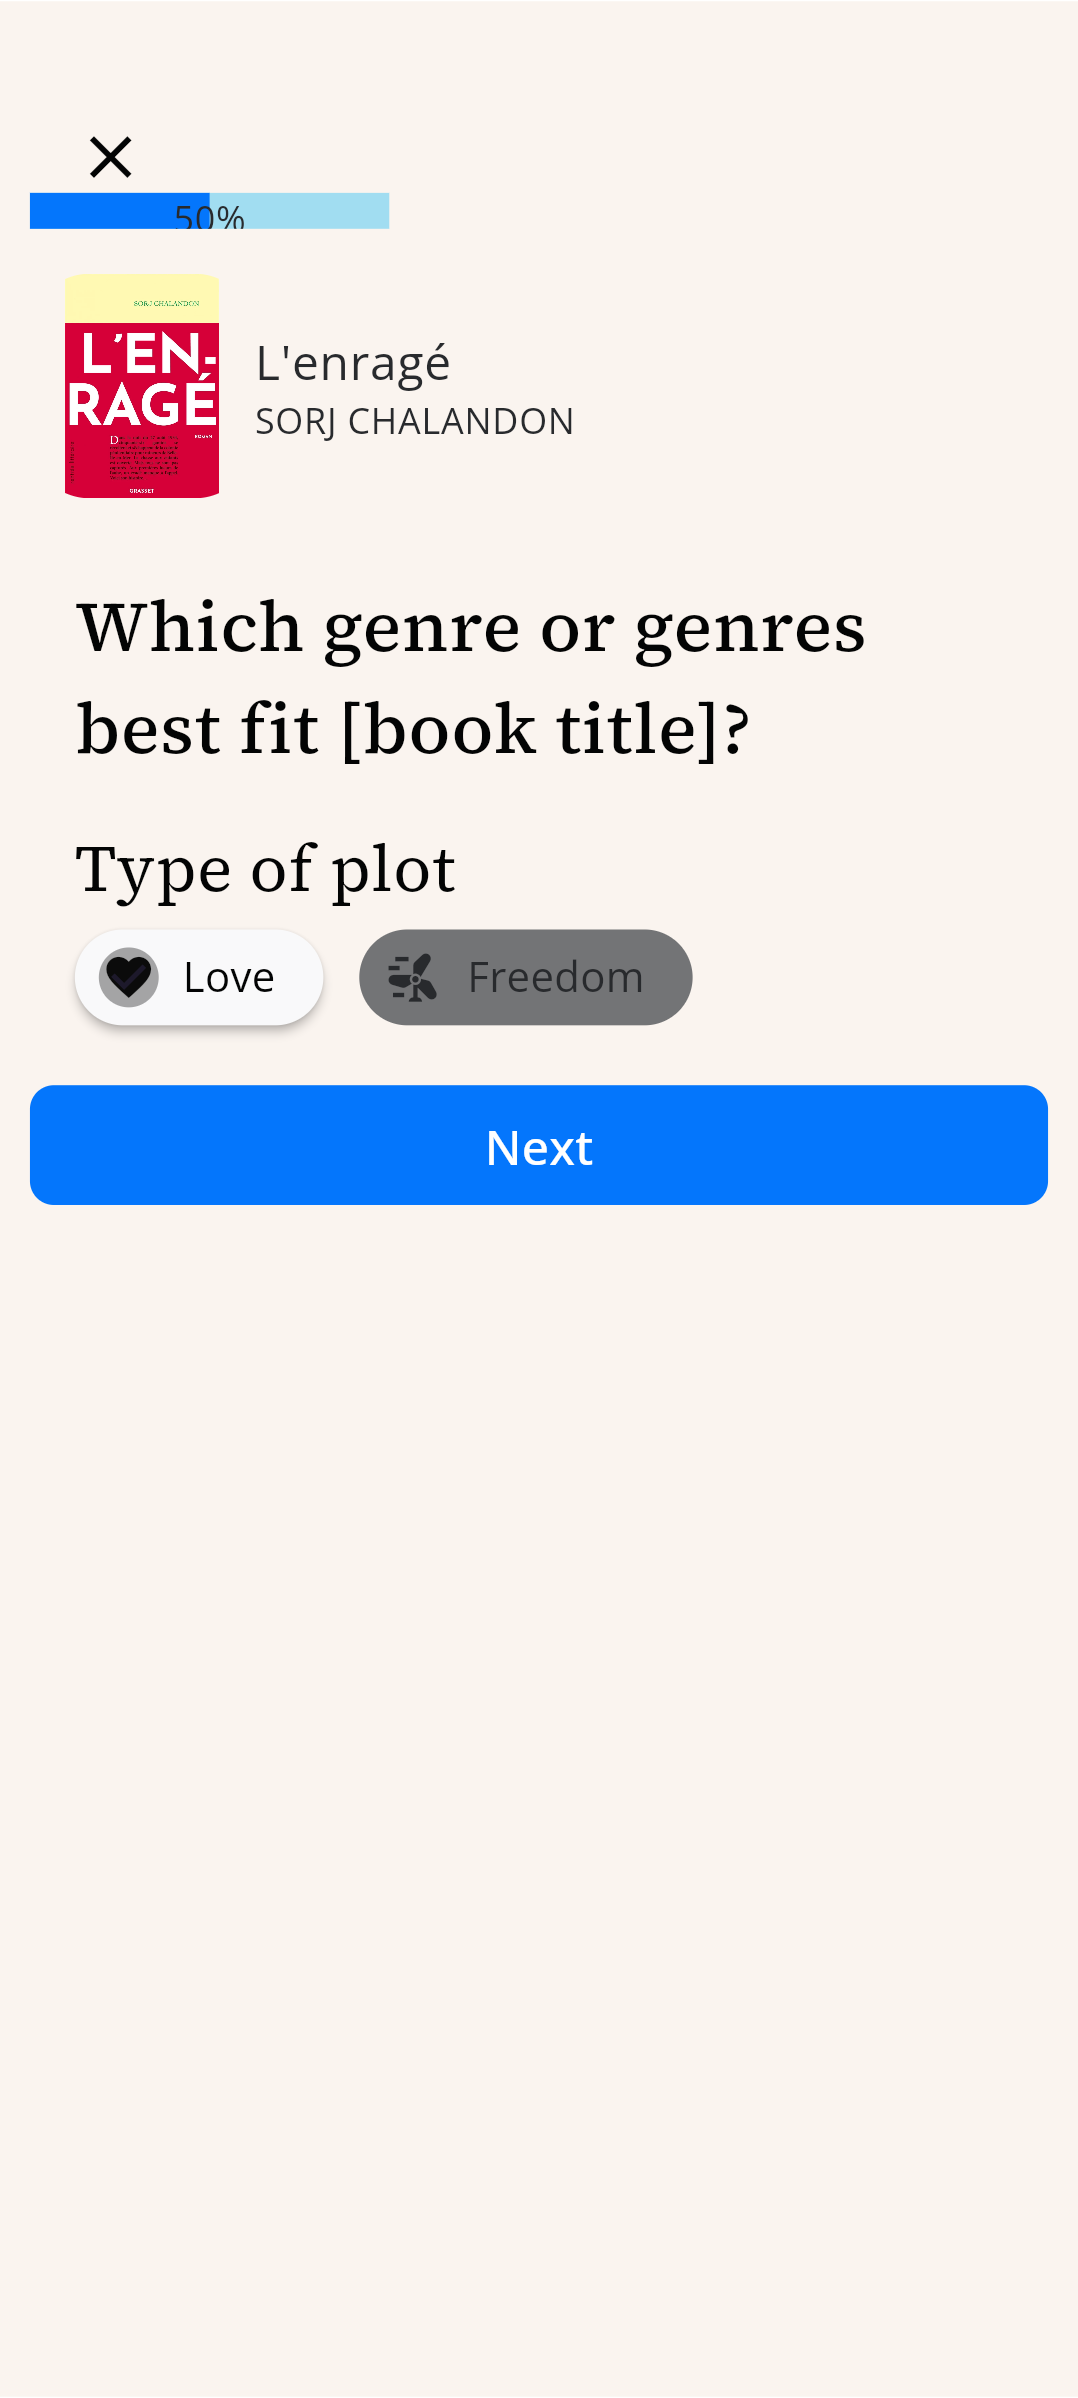The width and height of the screenshot is (1078, 2398).
Task: Click the 'Type of plot' section heading
Action: (265, 869)
